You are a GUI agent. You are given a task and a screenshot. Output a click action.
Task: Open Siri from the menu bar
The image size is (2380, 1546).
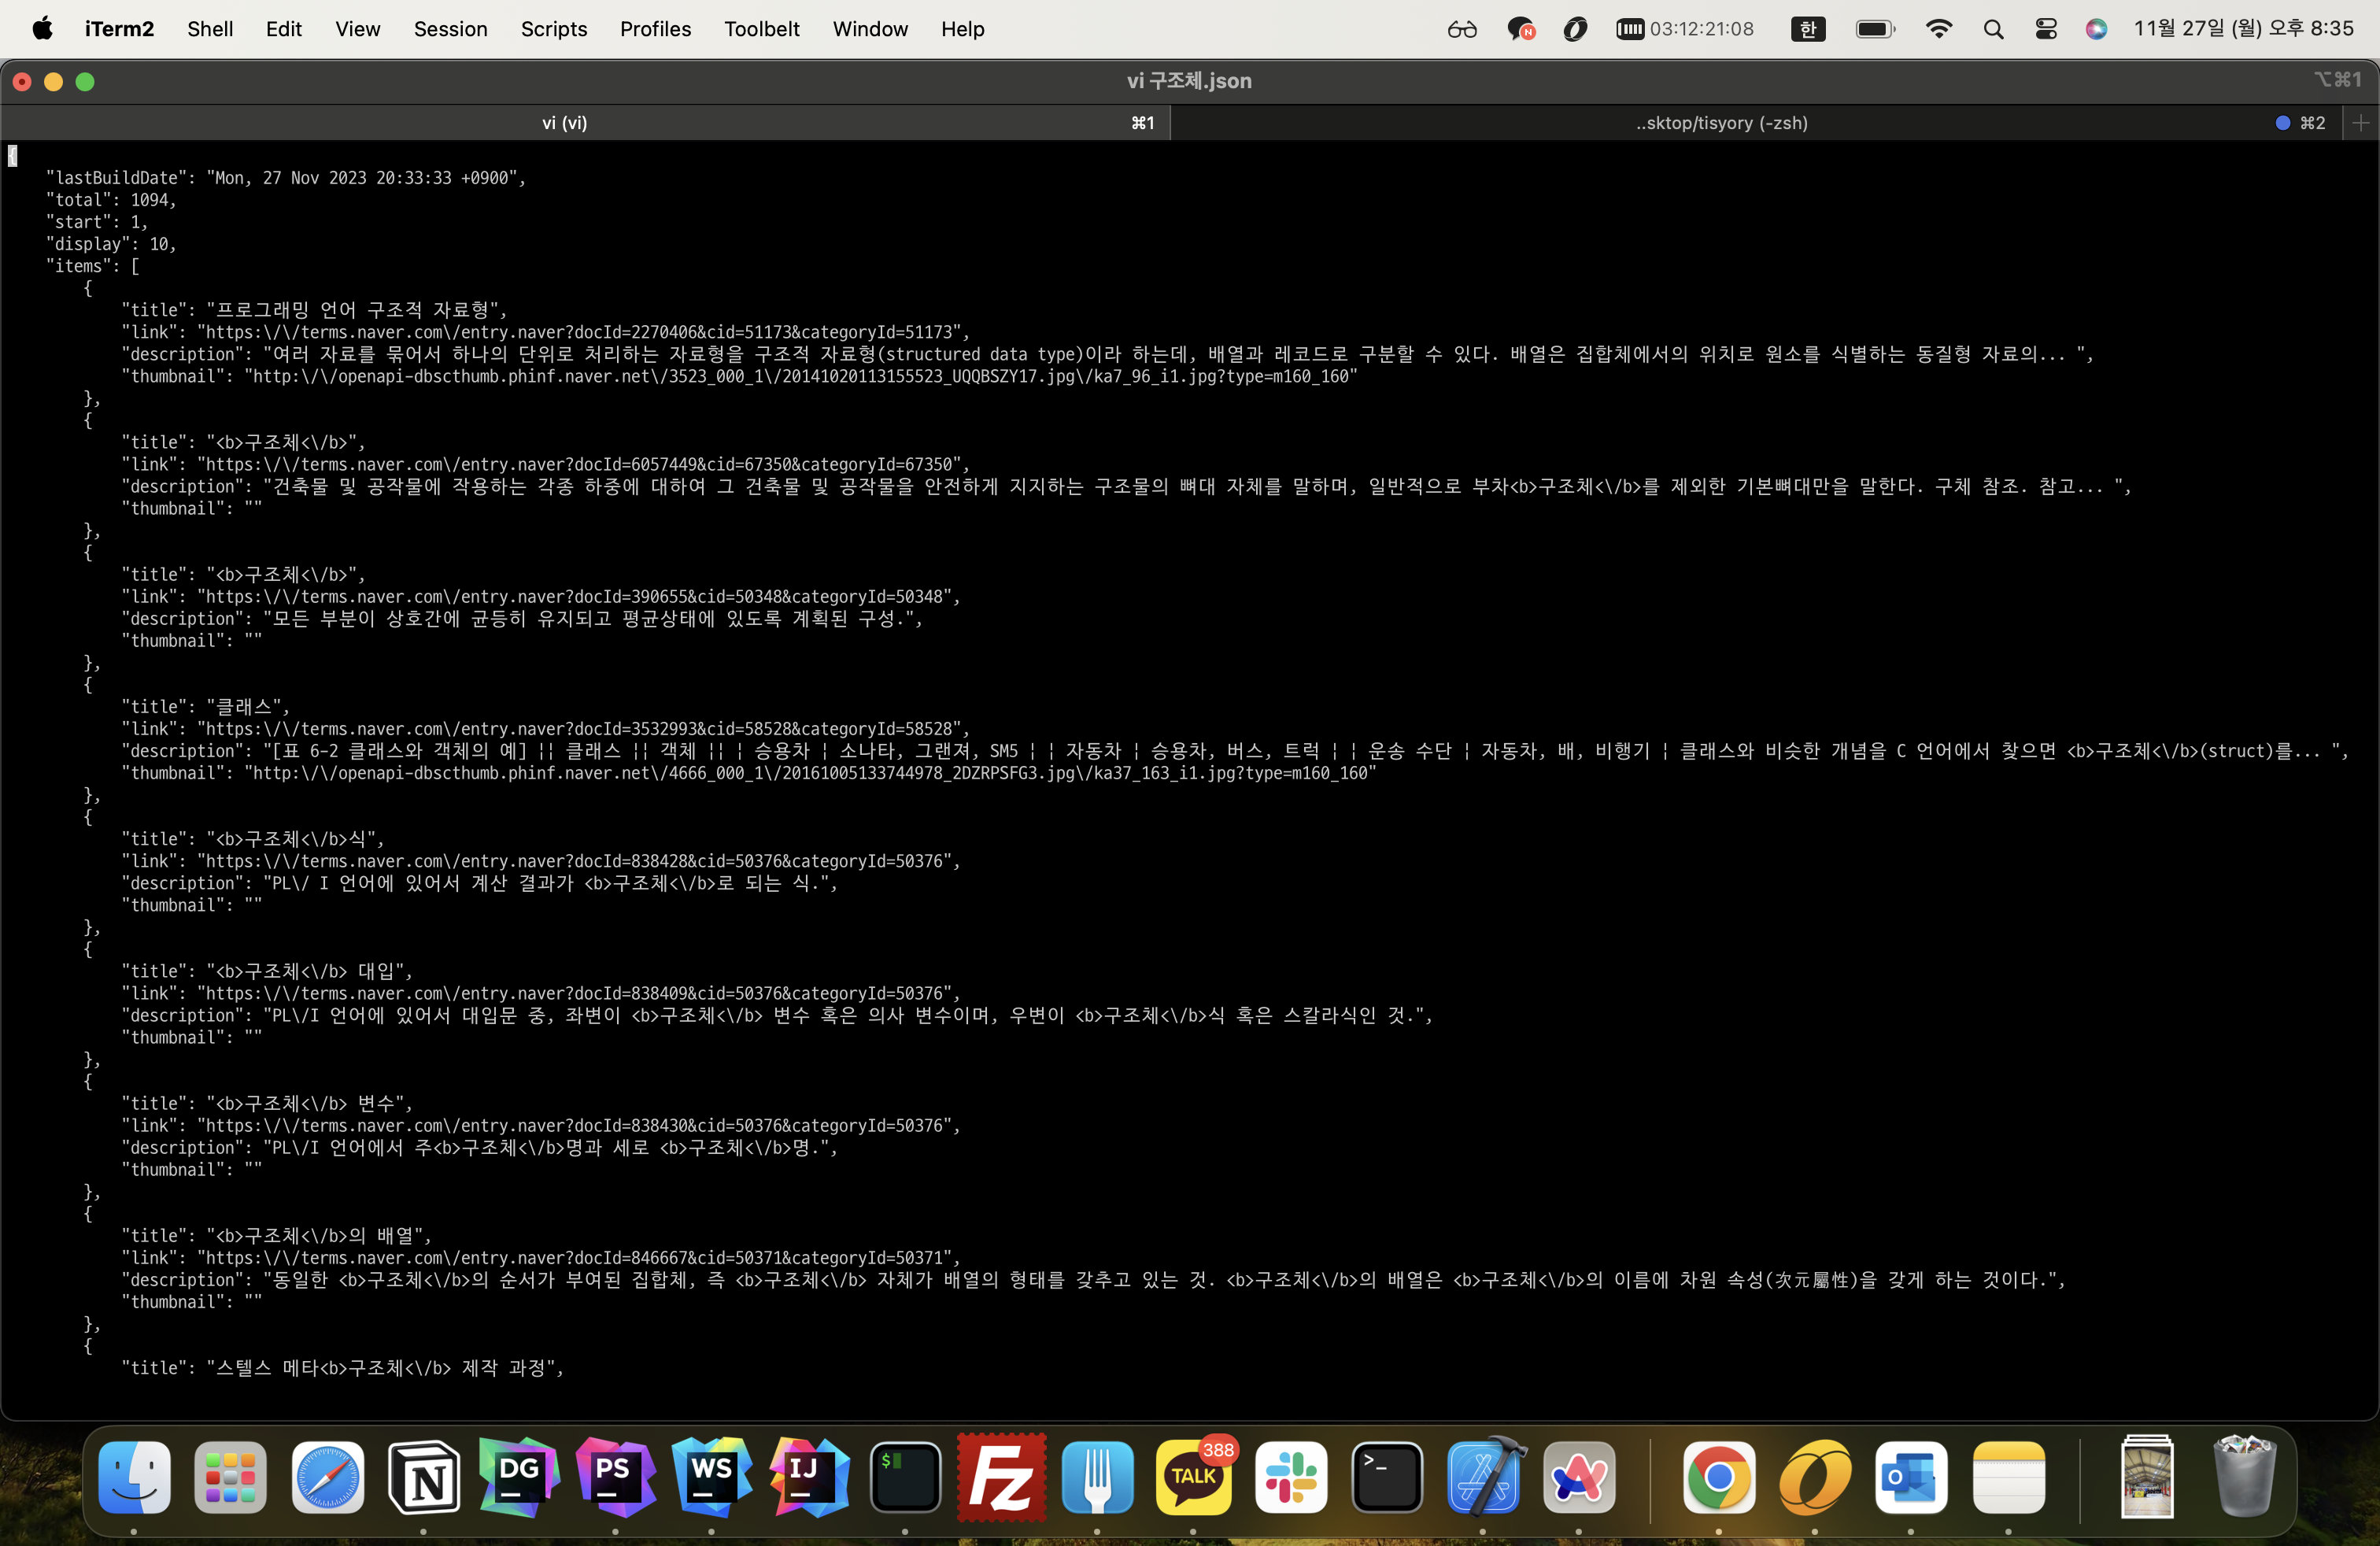(2096, 29)
